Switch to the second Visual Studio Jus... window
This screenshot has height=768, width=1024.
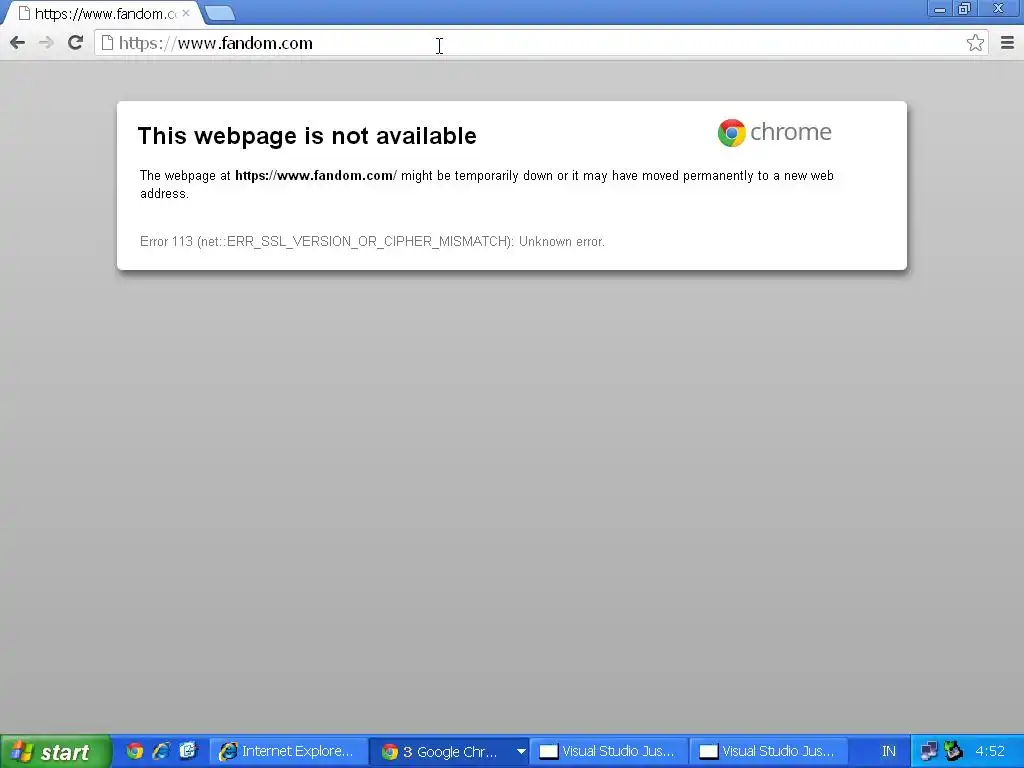[x=769, y=752]
